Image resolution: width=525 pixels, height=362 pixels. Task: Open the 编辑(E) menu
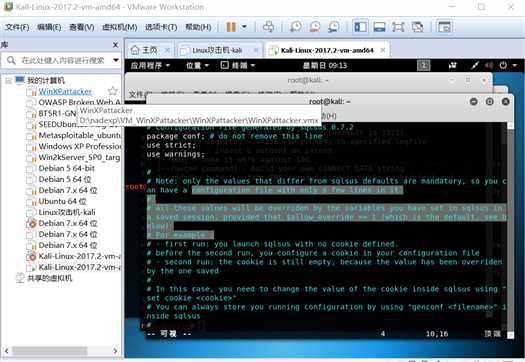pos(49,27)
